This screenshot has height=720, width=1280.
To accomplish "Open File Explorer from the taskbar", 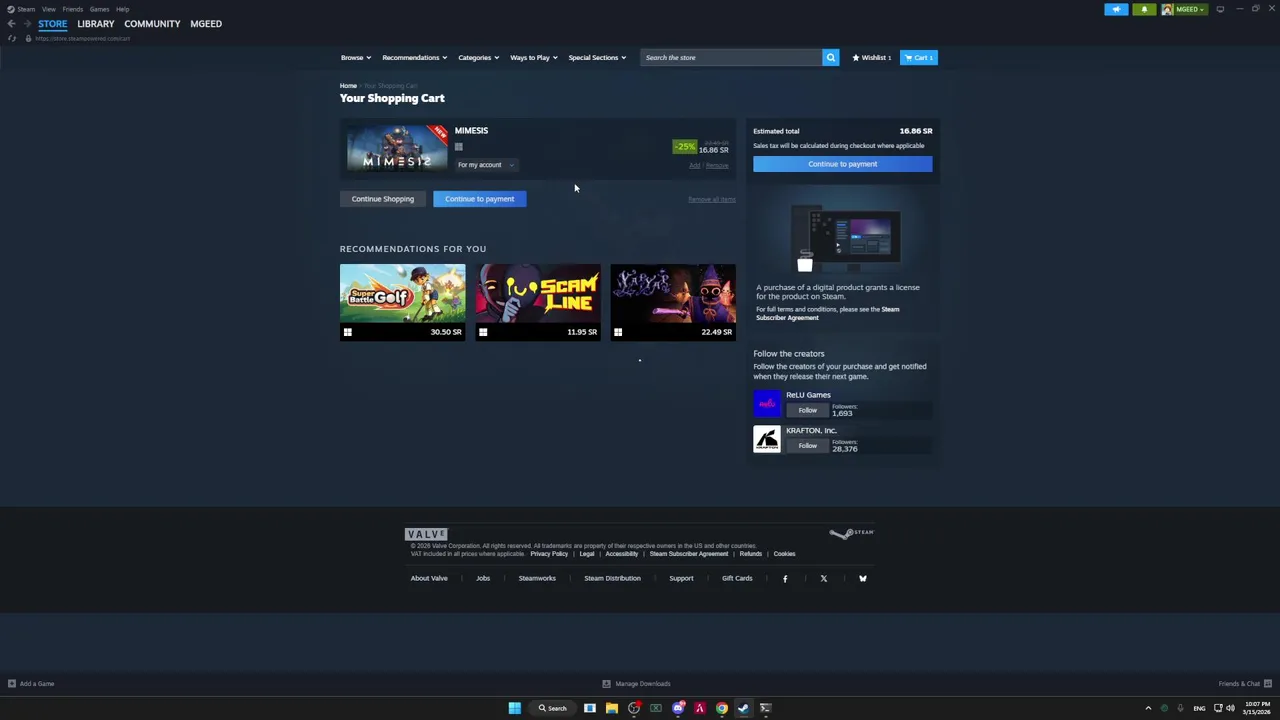I will coord(612,708).
